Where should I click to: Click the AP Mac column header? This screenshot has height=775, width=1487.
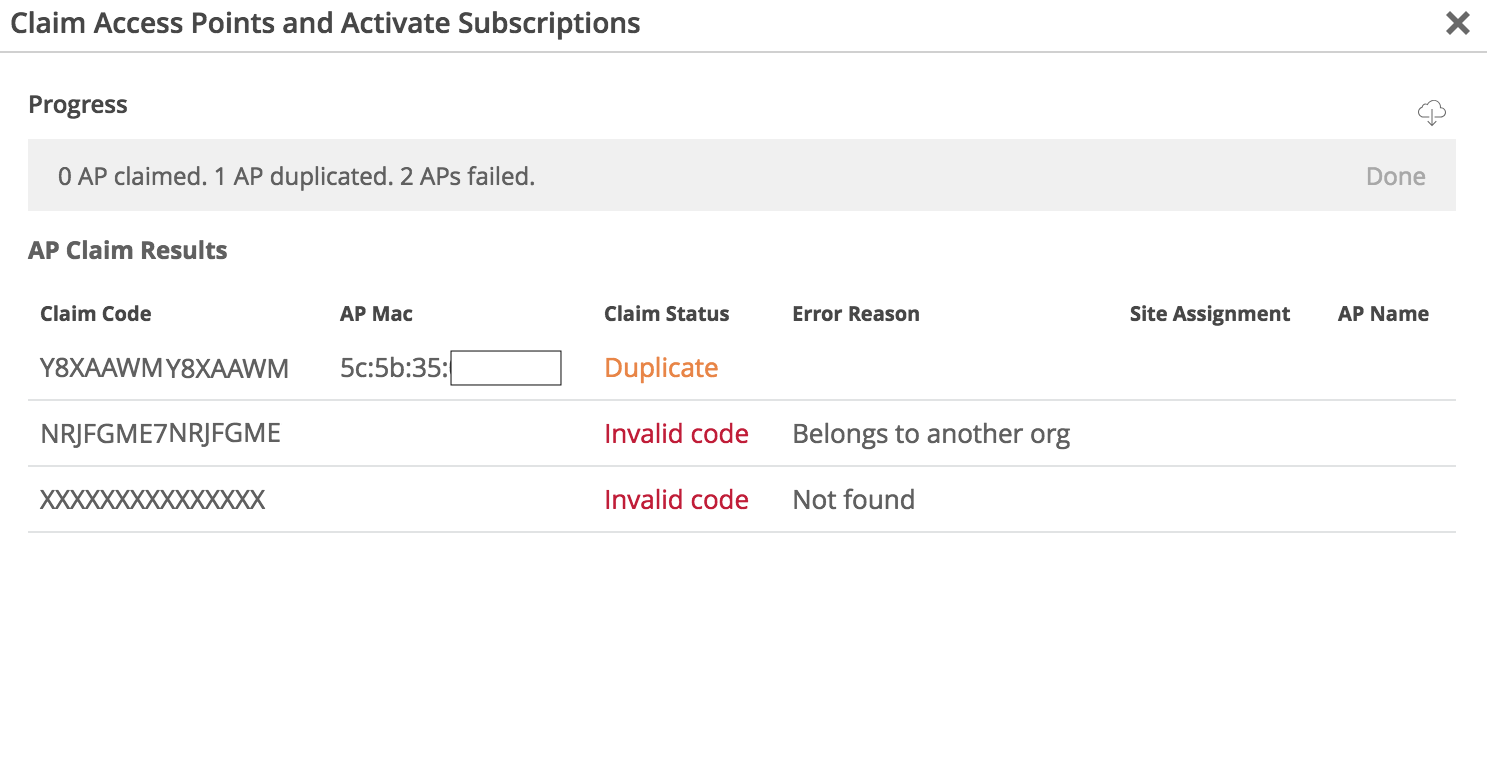click(376, 314)
